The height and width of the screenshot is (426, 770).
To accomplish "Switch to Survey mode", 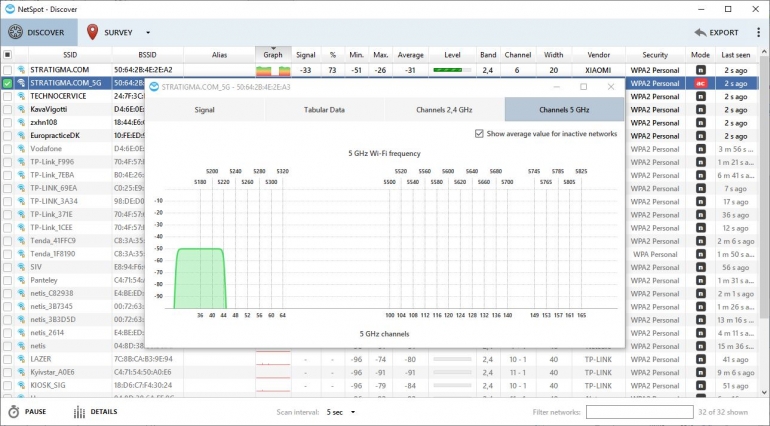I will 110,32.
